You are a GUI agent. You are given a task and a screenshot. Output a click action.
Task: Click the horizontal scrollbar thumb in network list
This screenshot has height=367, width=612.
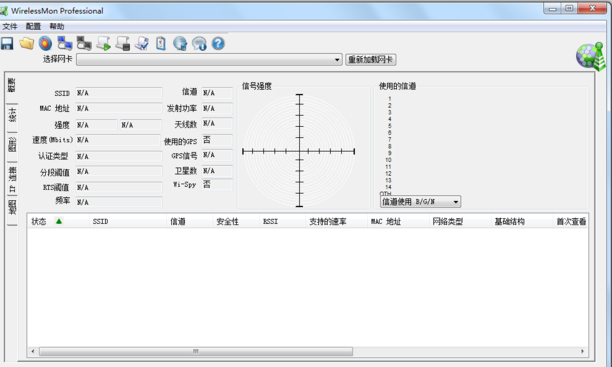pos(196,351)
